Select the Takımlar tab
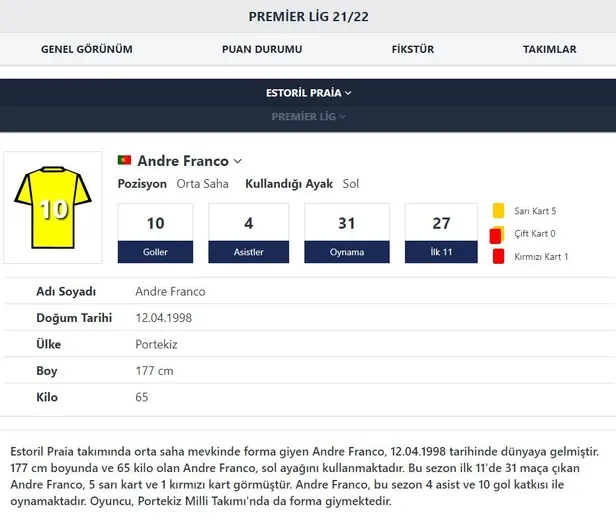The image size is (616, 519). (549, 49)
